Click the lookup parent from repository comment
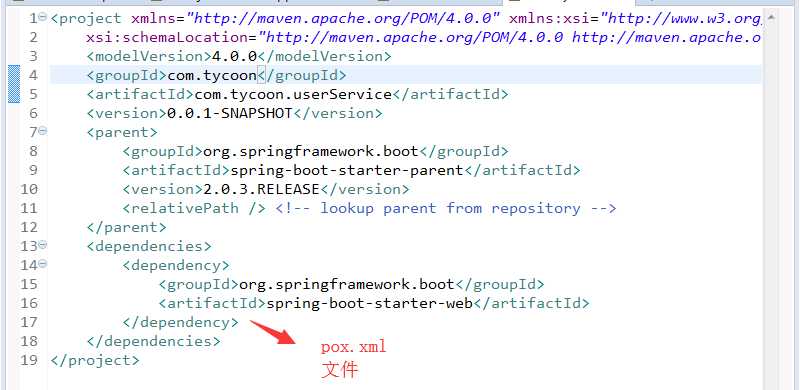800x390 pixels. tap(446, 208)
